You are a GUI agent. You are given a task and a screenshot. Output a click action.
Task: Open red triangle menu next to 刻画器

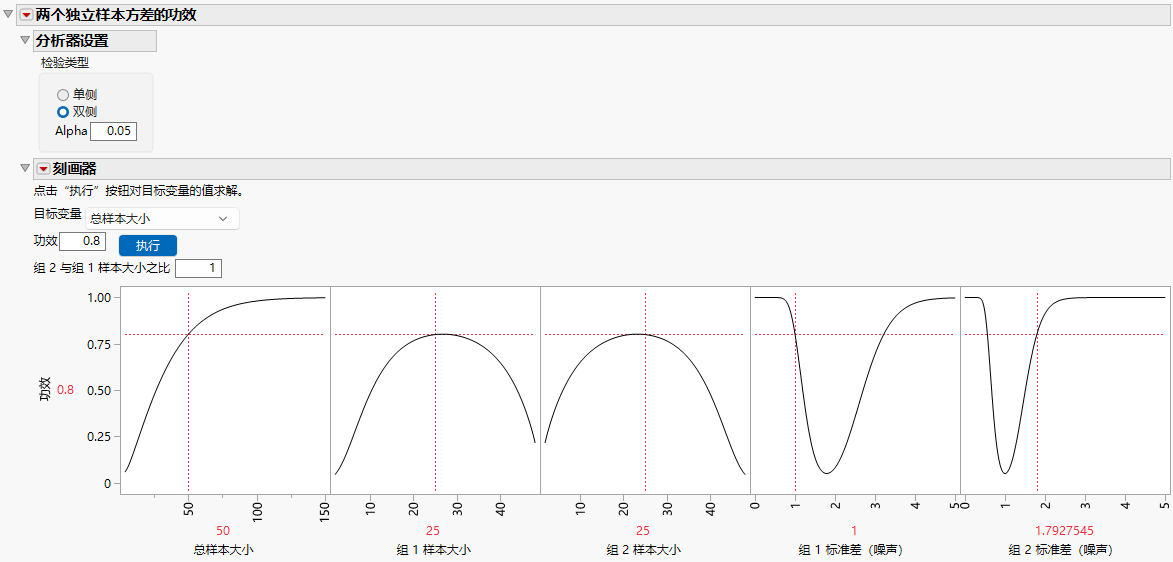coord(43,169)
